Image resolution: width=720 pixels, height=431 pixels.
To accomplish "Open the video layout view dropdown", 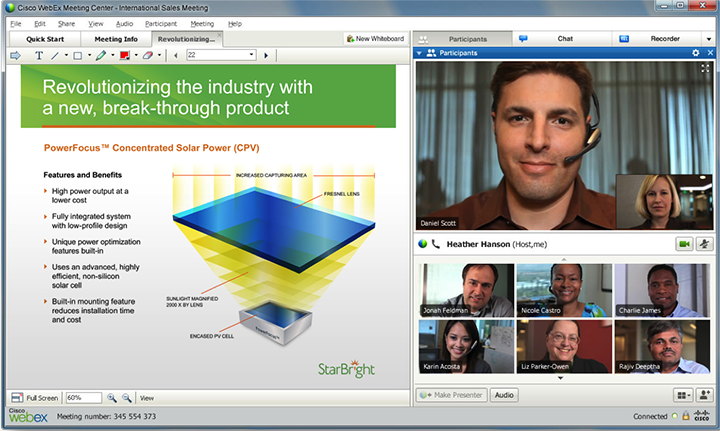I will click(x=684, y=395).
